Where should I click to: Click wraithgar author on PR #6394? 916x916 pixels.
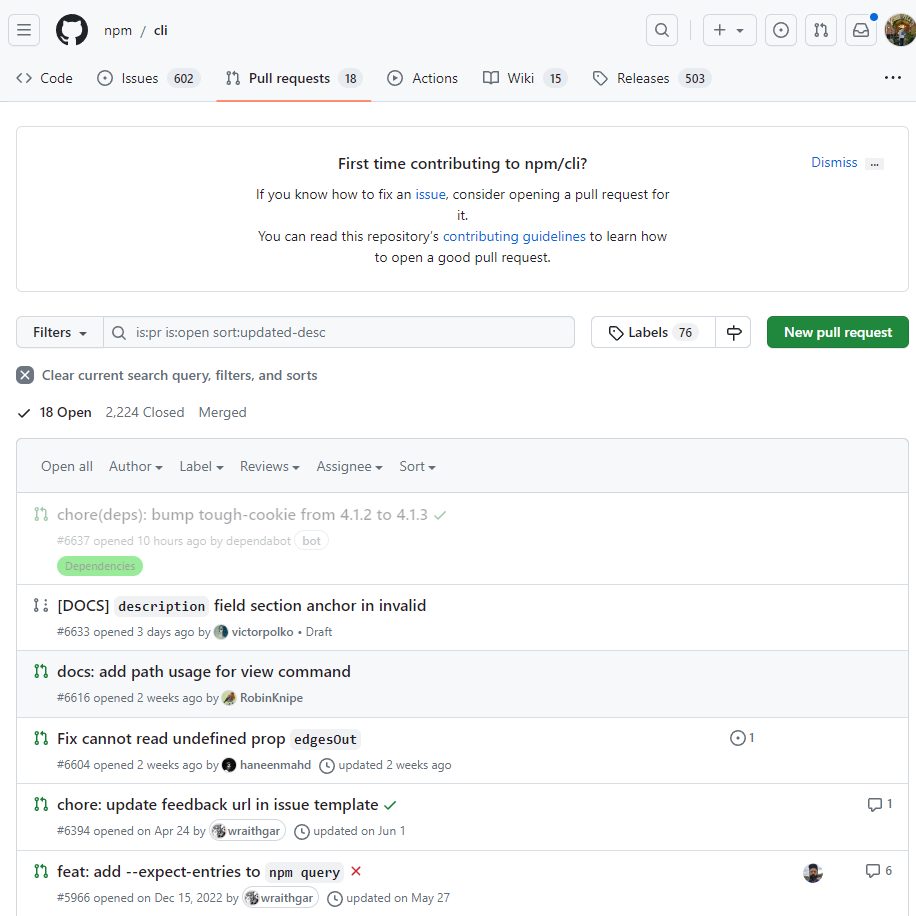pyautogui.click(x=248, y=831)
